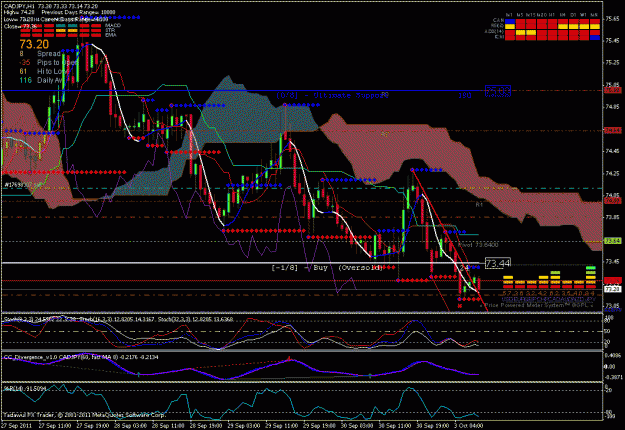Select the W1 timeframe column header
The width and height of the screenshot is (625, 430).
coord(584,15)
